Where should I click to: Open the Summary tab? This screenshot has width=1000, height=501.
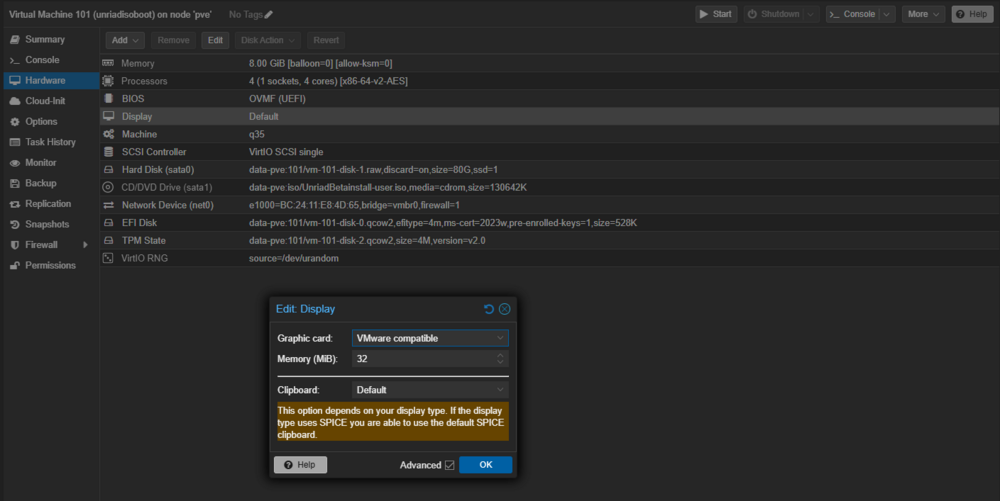point(49,40)
